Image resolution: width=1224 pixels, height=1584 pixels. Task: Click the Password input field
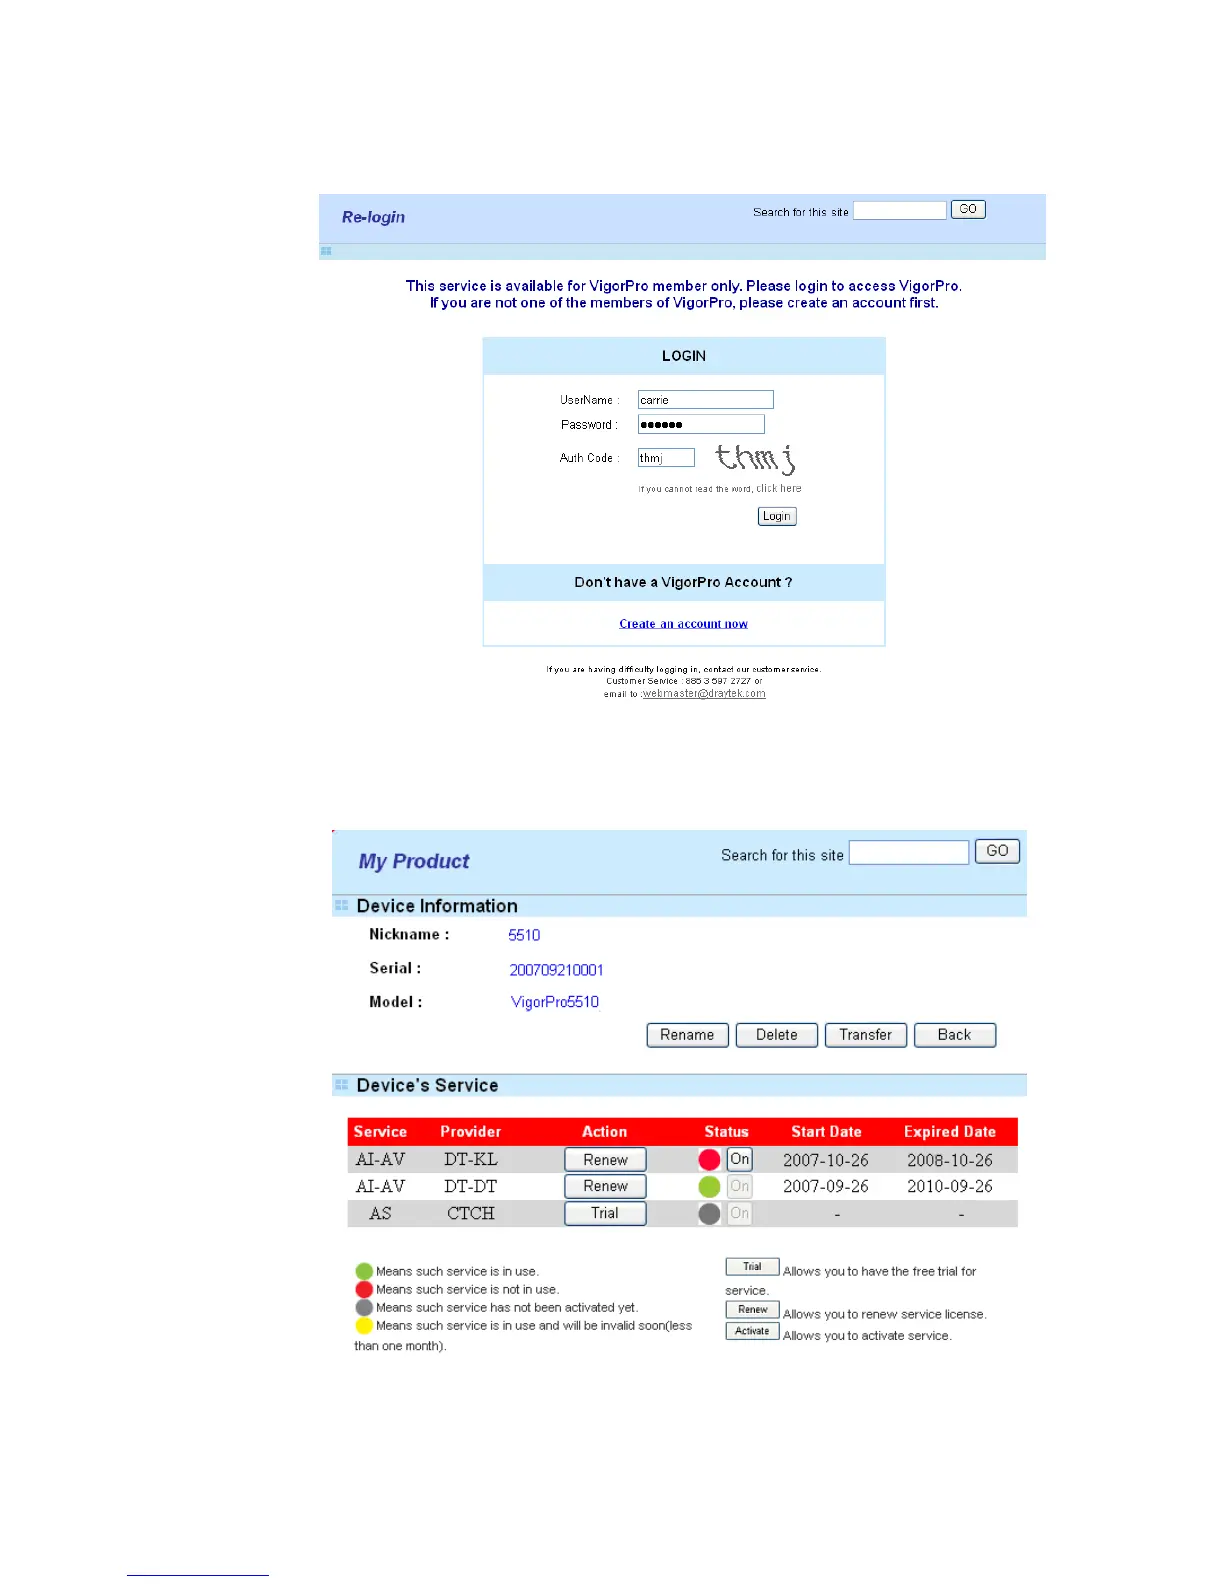701,424
